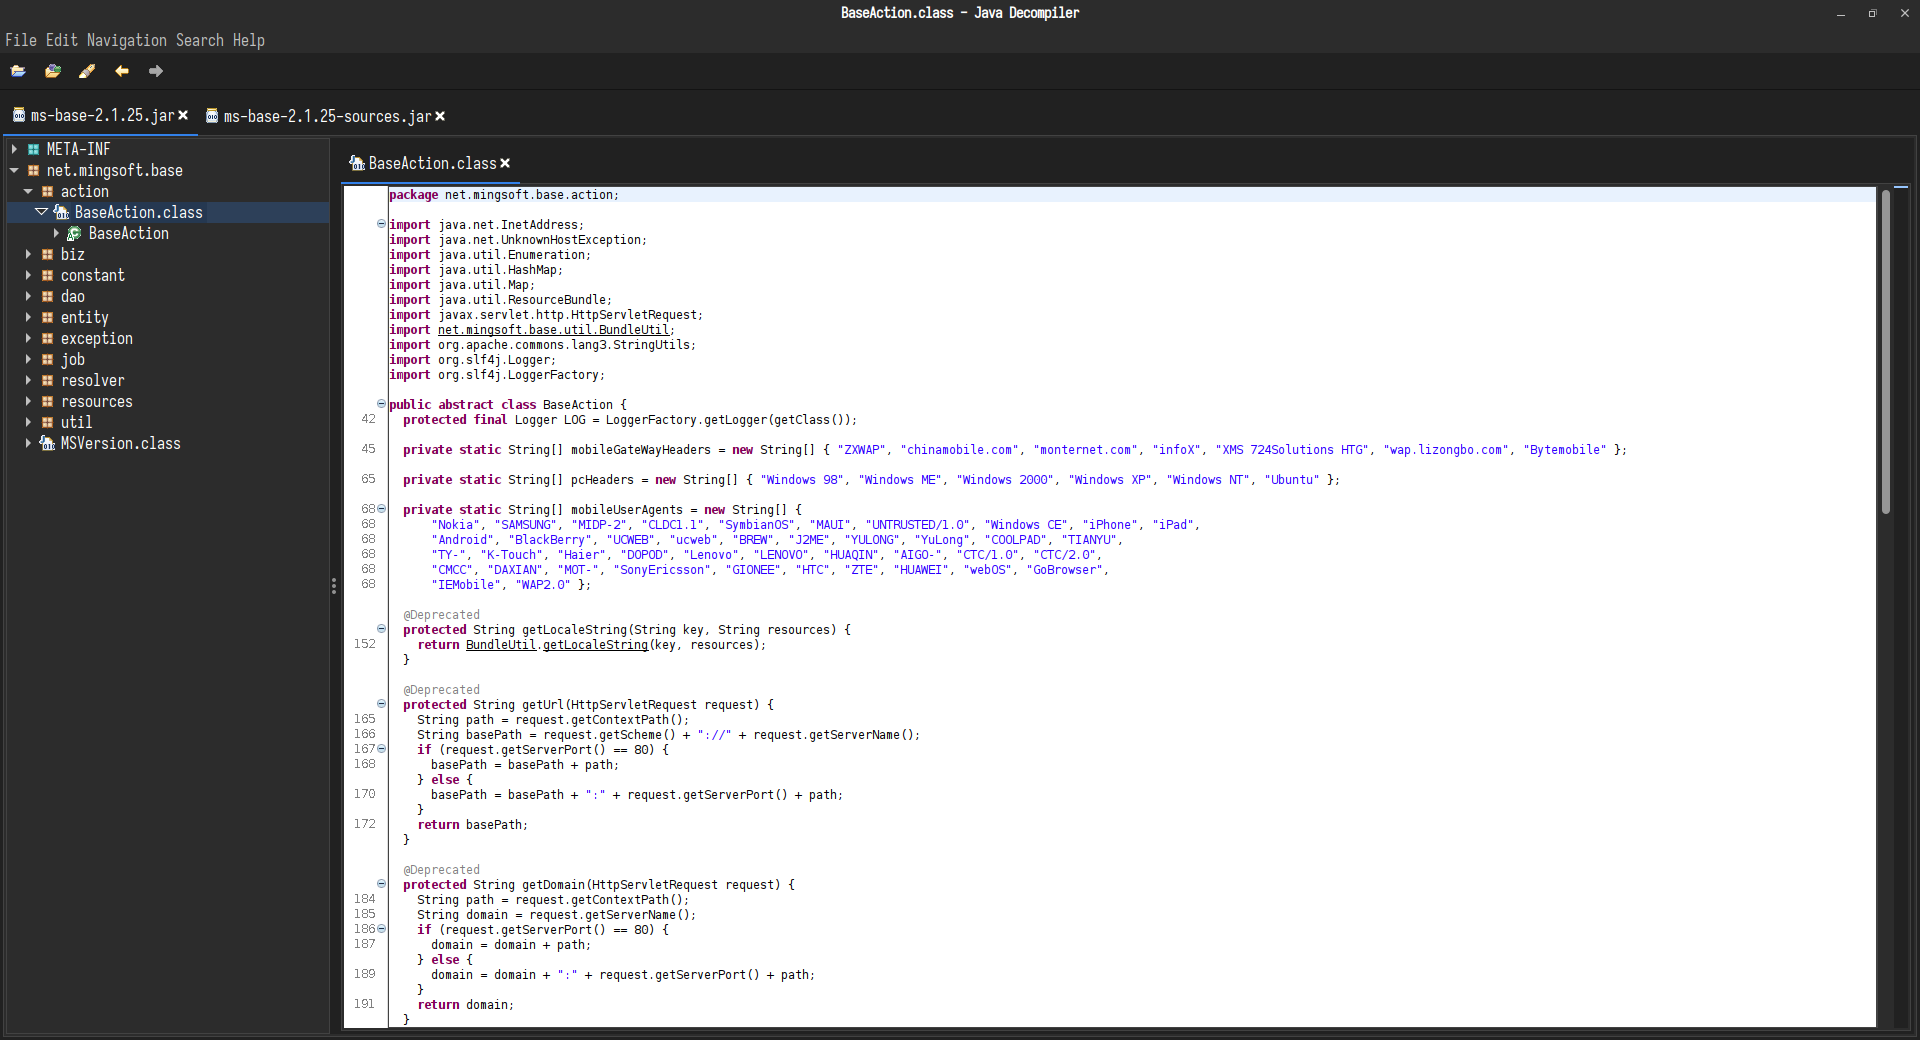Collapse the BaseAction.class tree node
Viewport: 1920px width, 1040px height.
coord(41,212)
